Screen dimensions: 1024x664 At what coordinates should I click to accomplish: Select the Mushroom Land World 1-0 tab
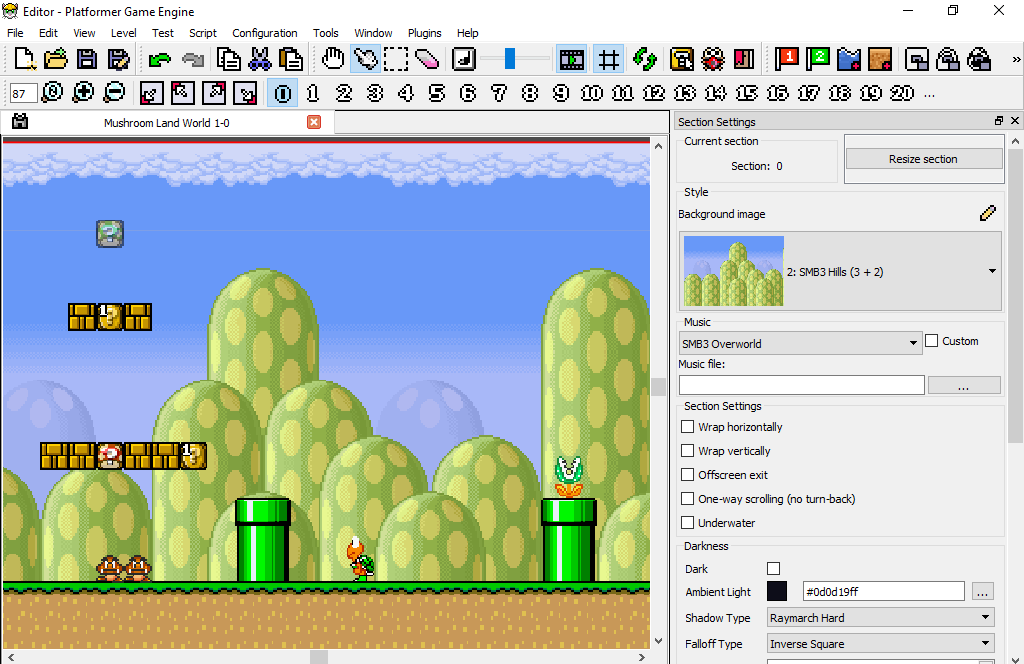point(167,123)
